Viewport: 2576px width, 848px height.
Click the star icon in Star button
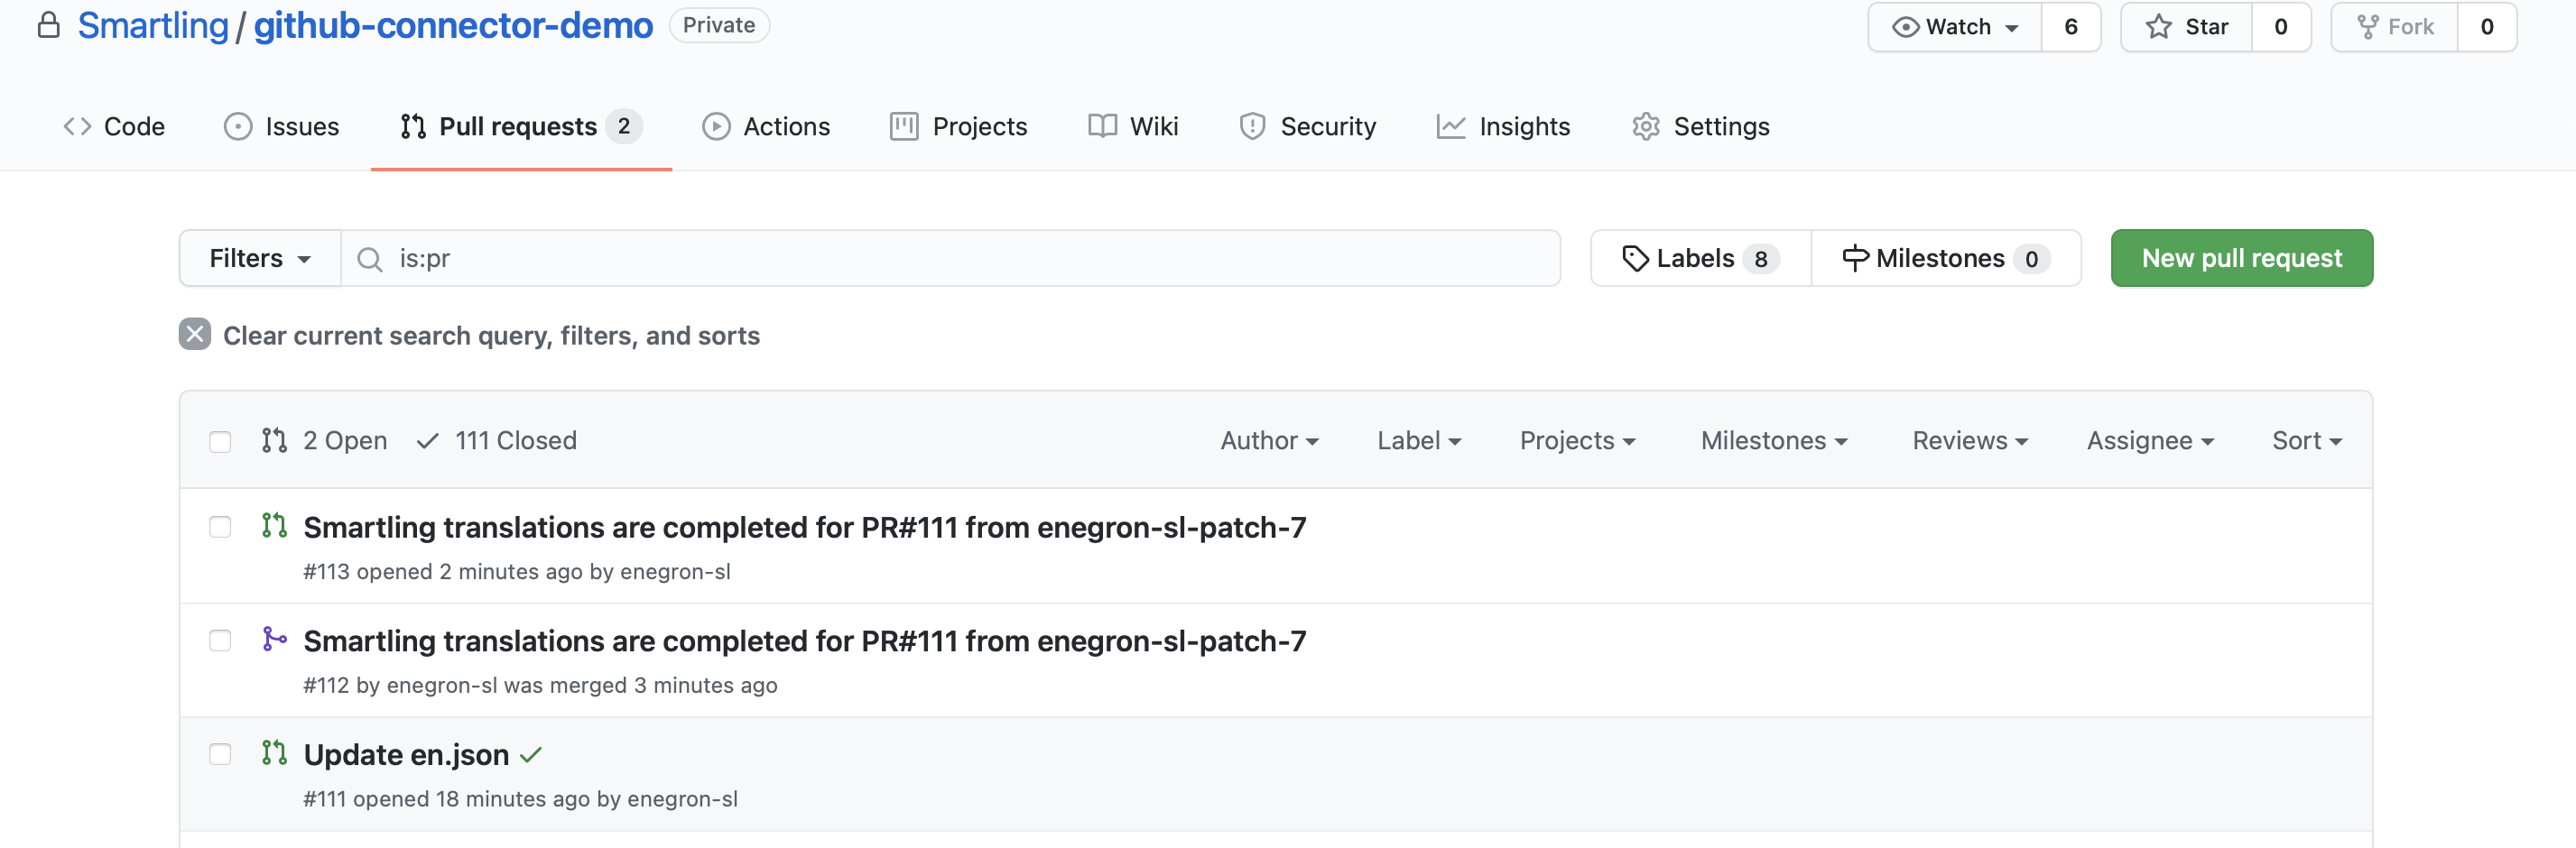pyautogui.click(x=2159, y=27)
